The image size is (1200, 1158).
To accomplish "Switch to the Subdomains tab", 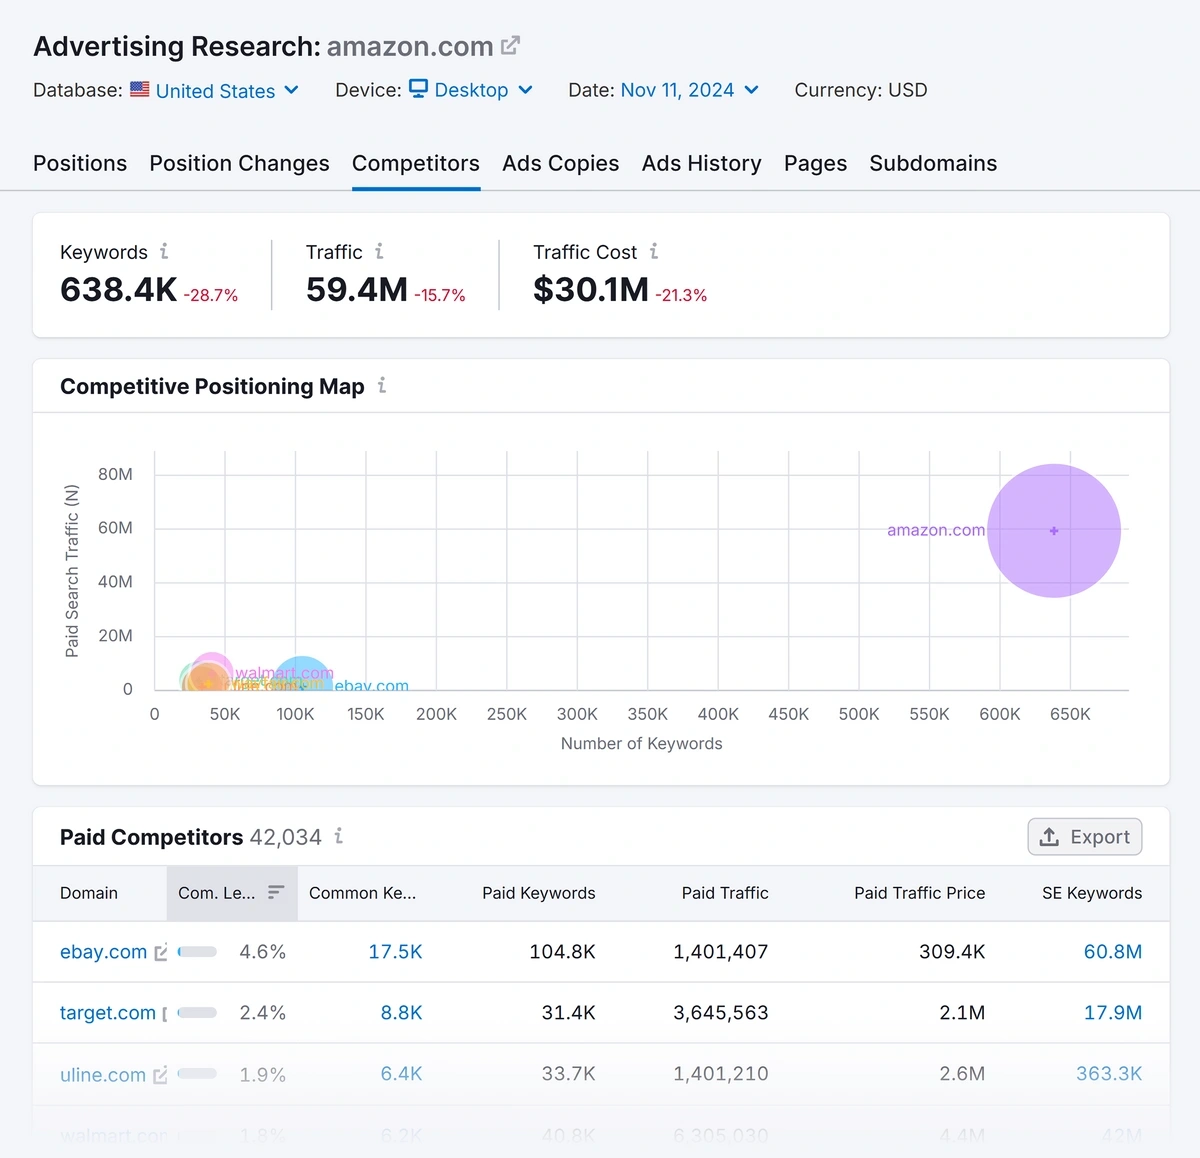I will click(933, 163).
